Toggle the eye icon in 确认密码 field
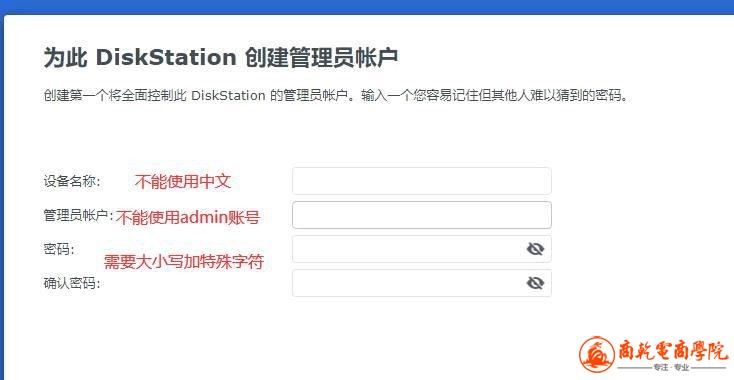Image resolution: width=734 pixels, height=380 pixels. coord(535,283)
